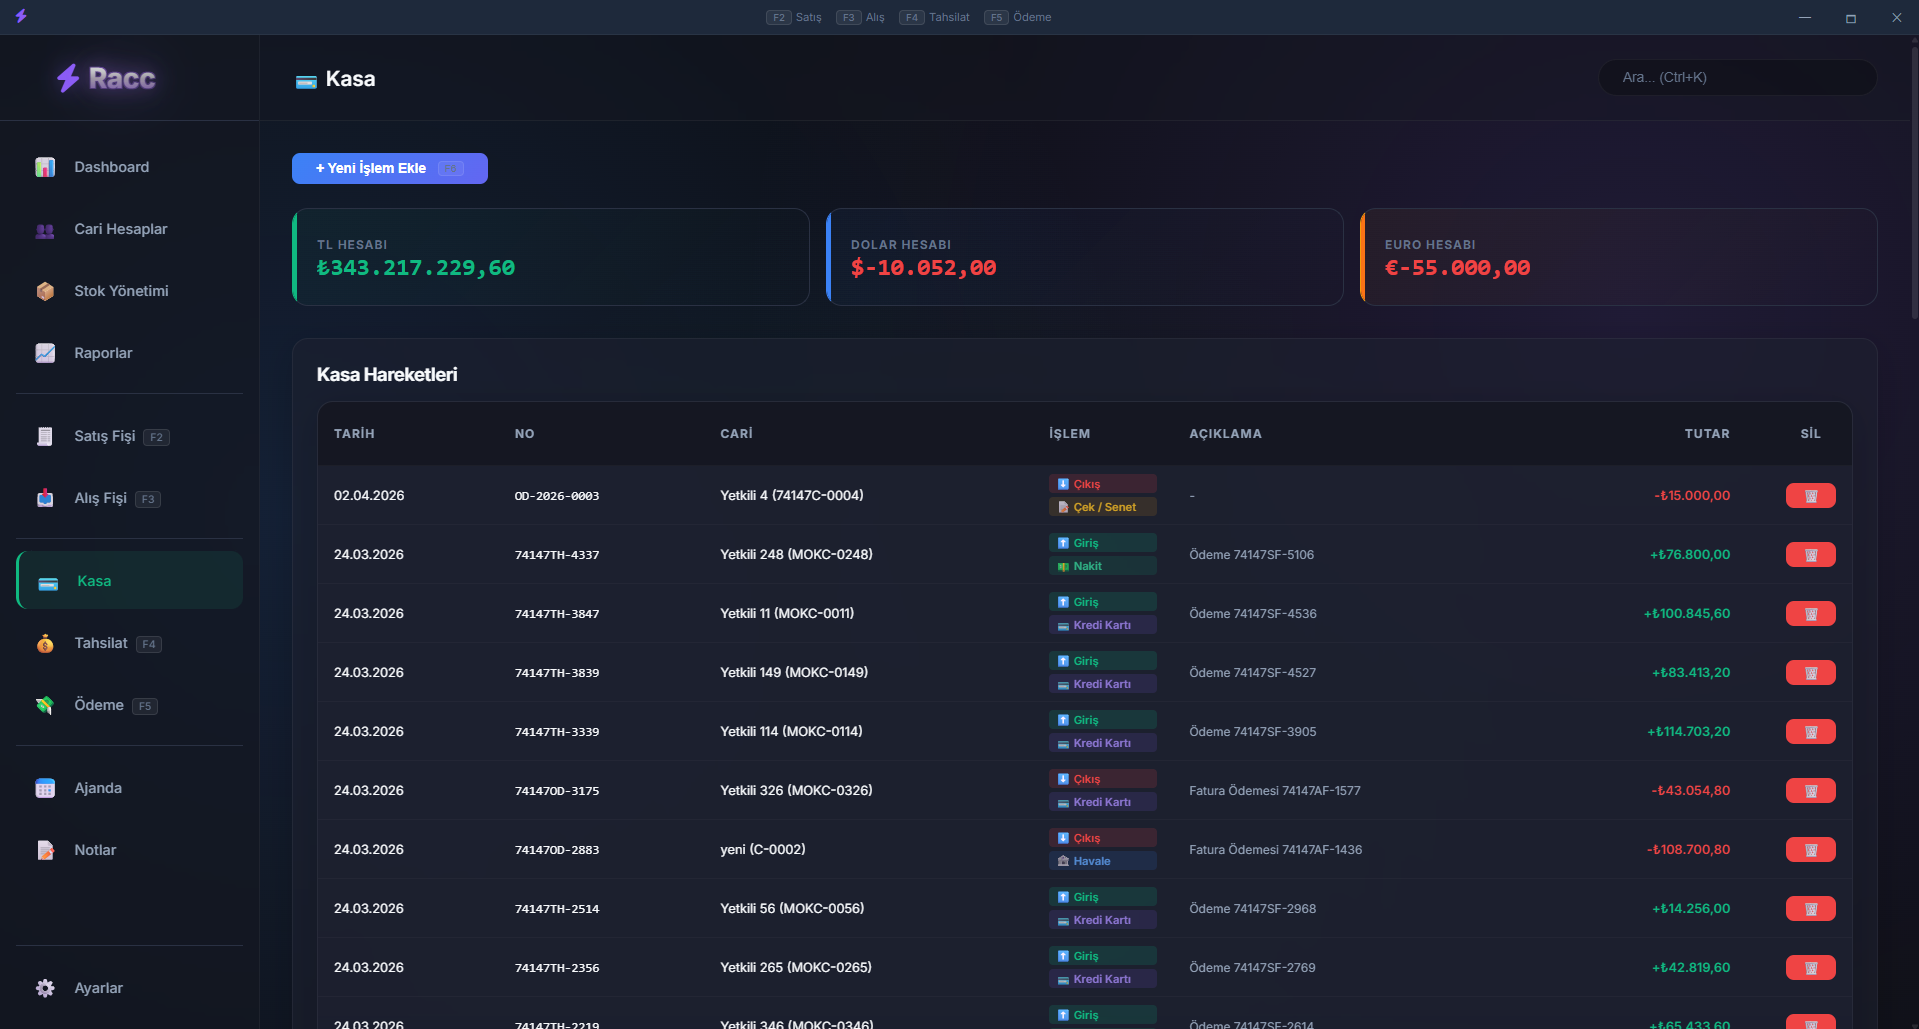Open Ayarlar gear icon
Image resolution: width=1919 pixels, height=1029 pixels.
(45, 988)
